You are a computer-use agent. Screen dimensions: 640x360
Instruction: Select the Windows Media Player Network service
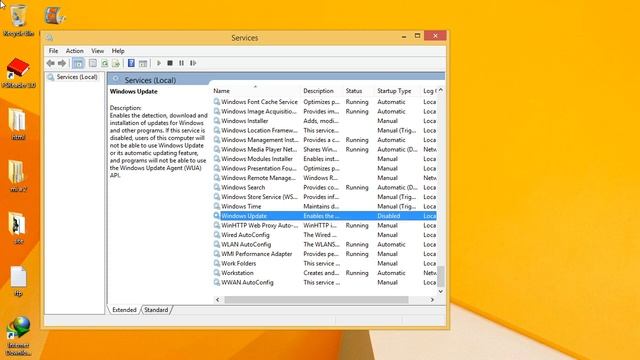click(x=324, y=149)
